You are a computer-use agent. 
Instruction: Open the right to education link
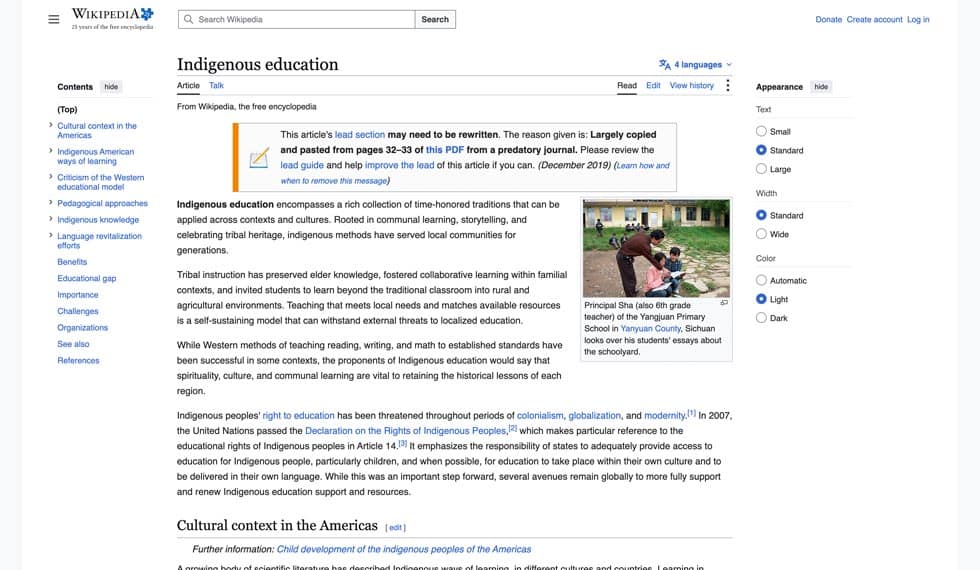tap(298, 416)
